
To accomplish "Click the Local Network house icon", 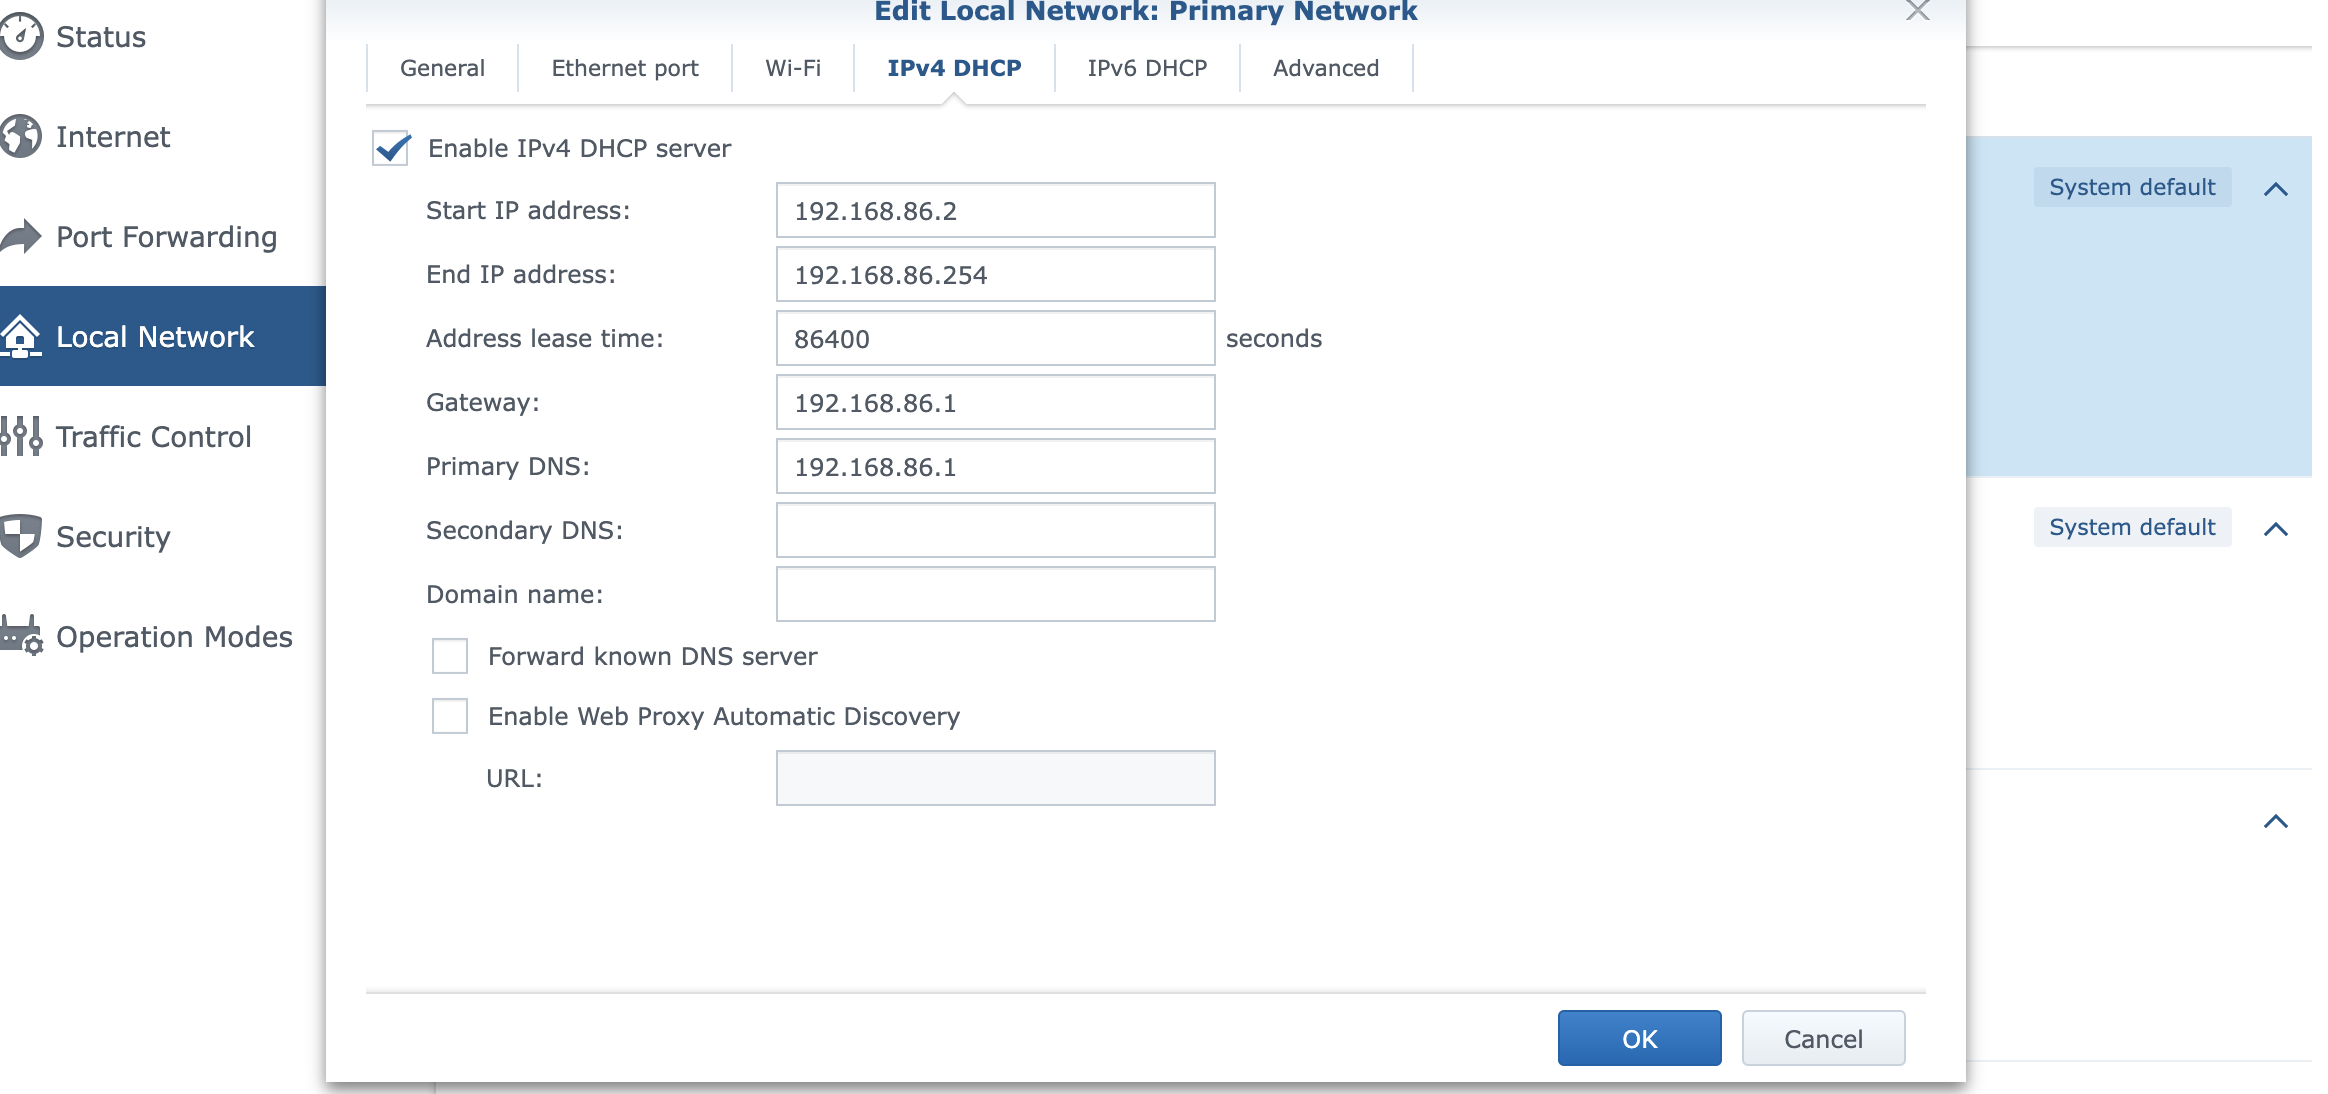I will click(x=20, y=336).
